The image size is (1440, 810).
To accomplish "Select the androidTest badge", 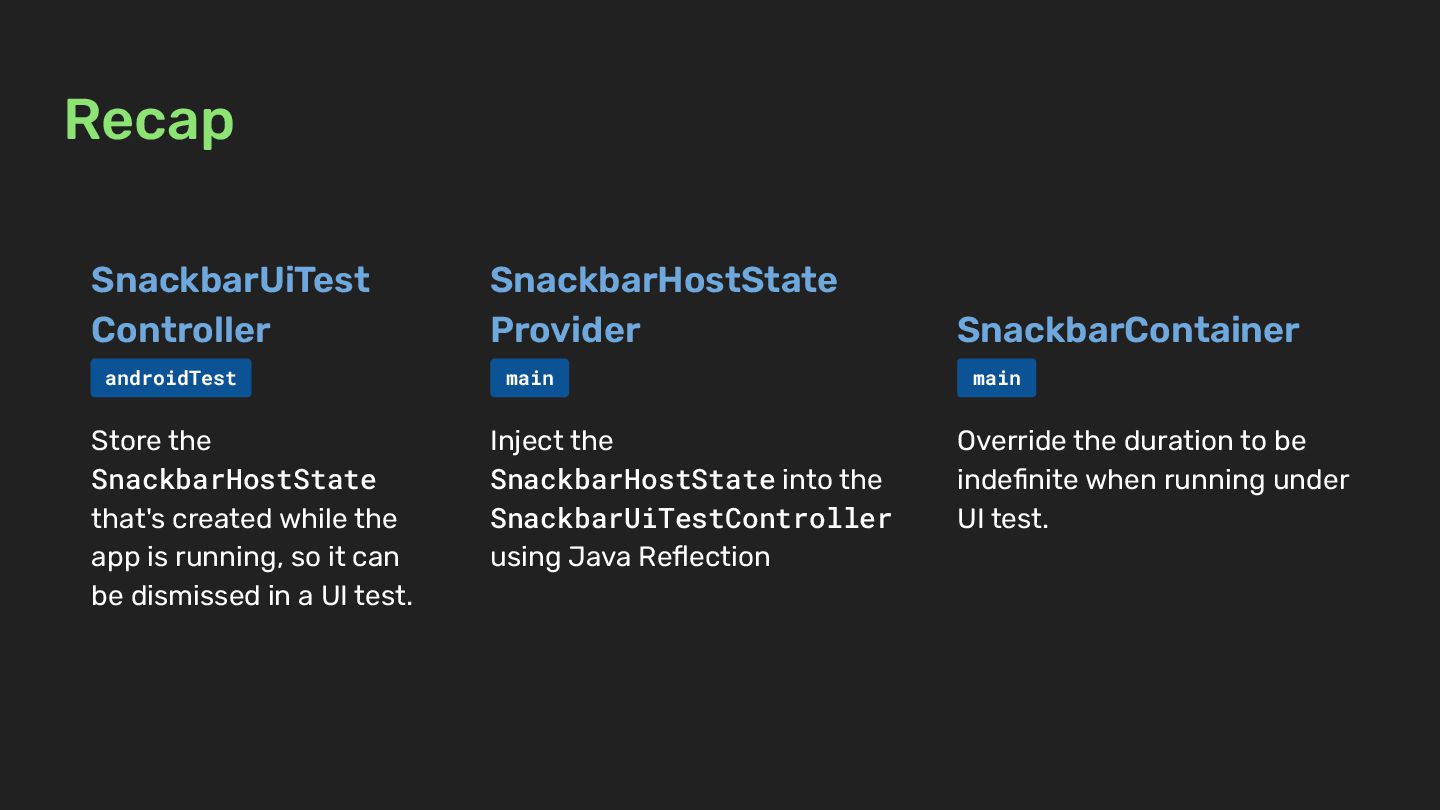I will click(171, 378).
